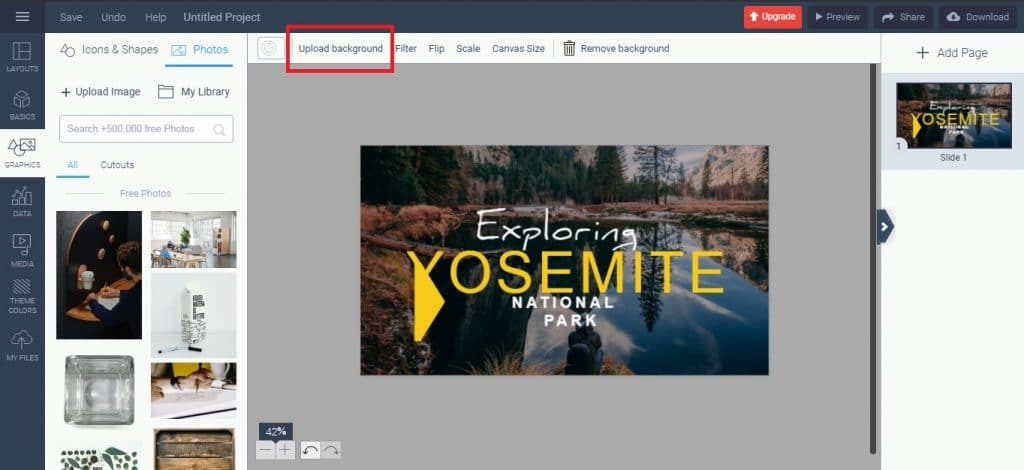Click the trash icon for Remove background
The image size is (1024, 470).
[569, 48]
